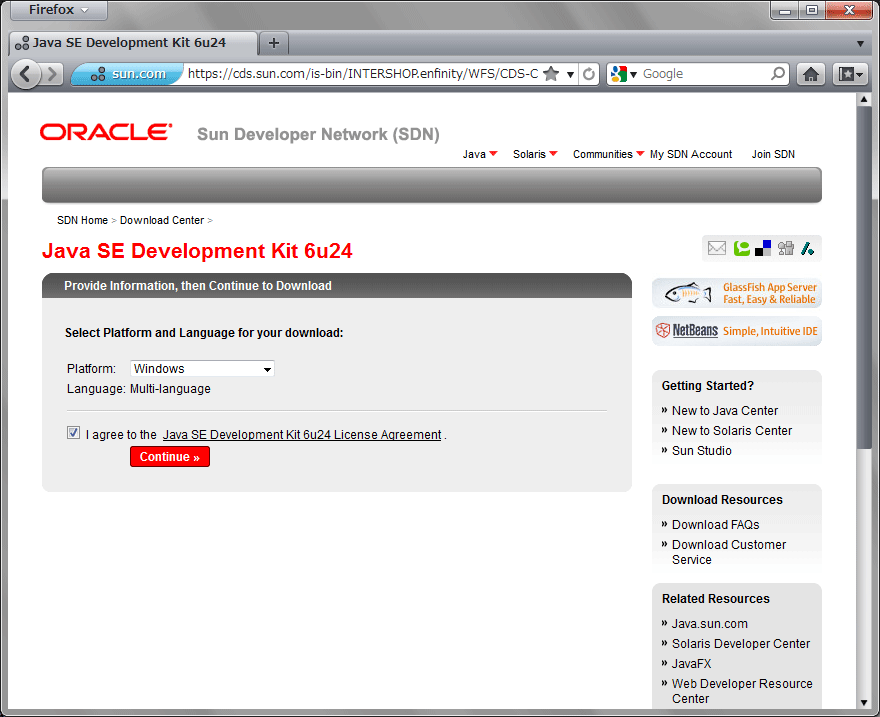
Task: Share page via email envelope icon
Action: [x=717, y=248]
